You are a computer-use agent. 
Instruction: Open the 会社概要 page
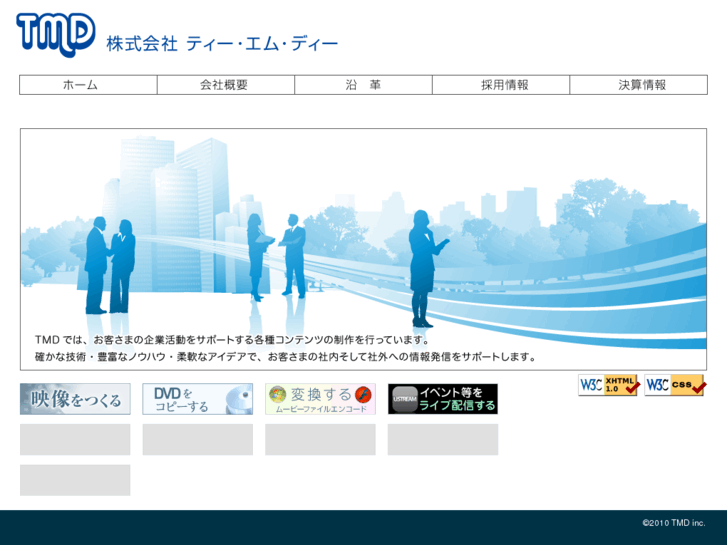(x=225, y=85)
